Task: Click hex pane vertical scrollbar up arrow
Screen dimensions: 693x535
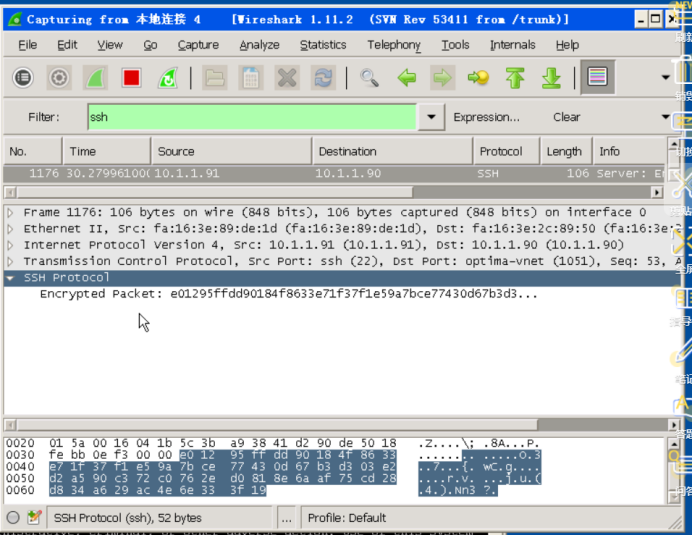Action: click(x=674, y=443)
